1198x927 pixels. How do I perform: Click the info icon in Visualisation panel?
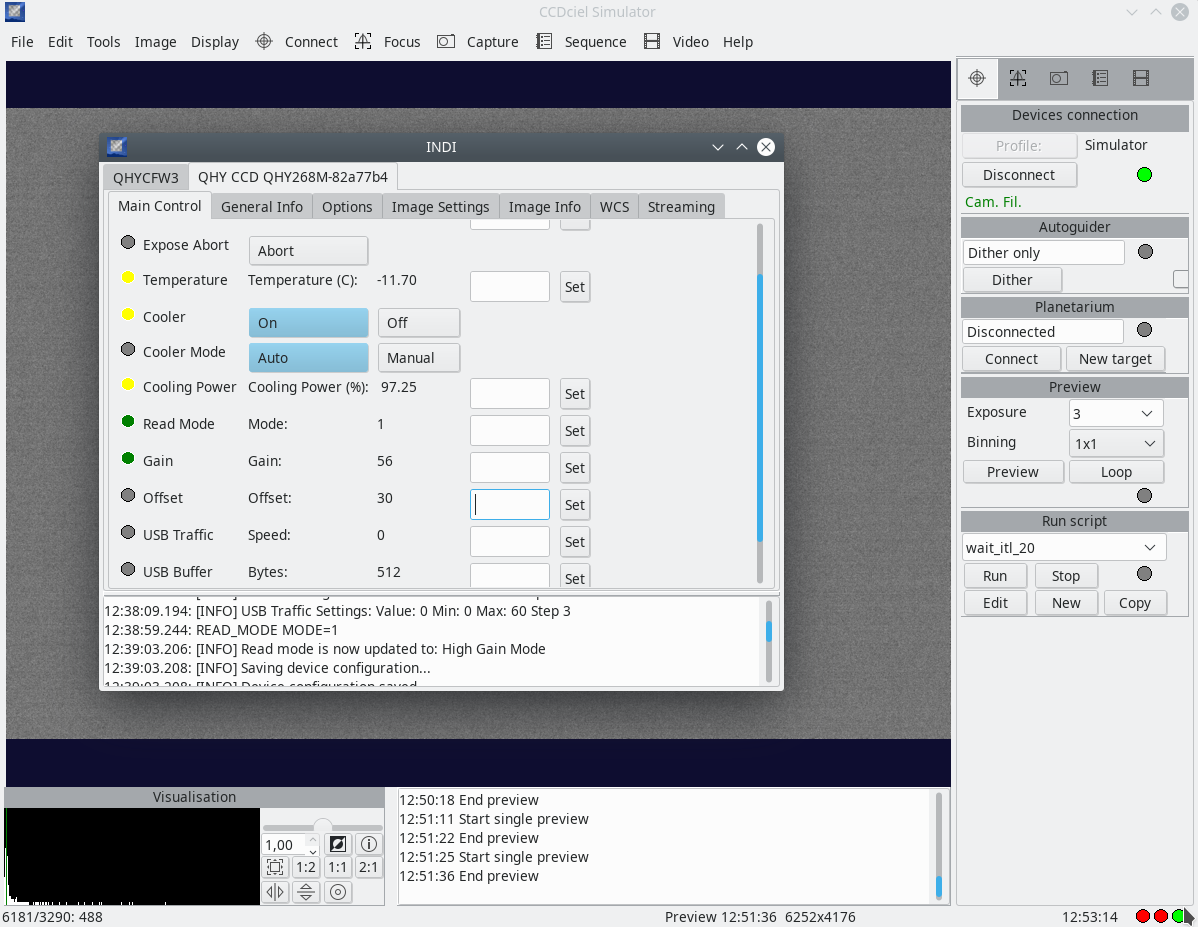point(369,844)
